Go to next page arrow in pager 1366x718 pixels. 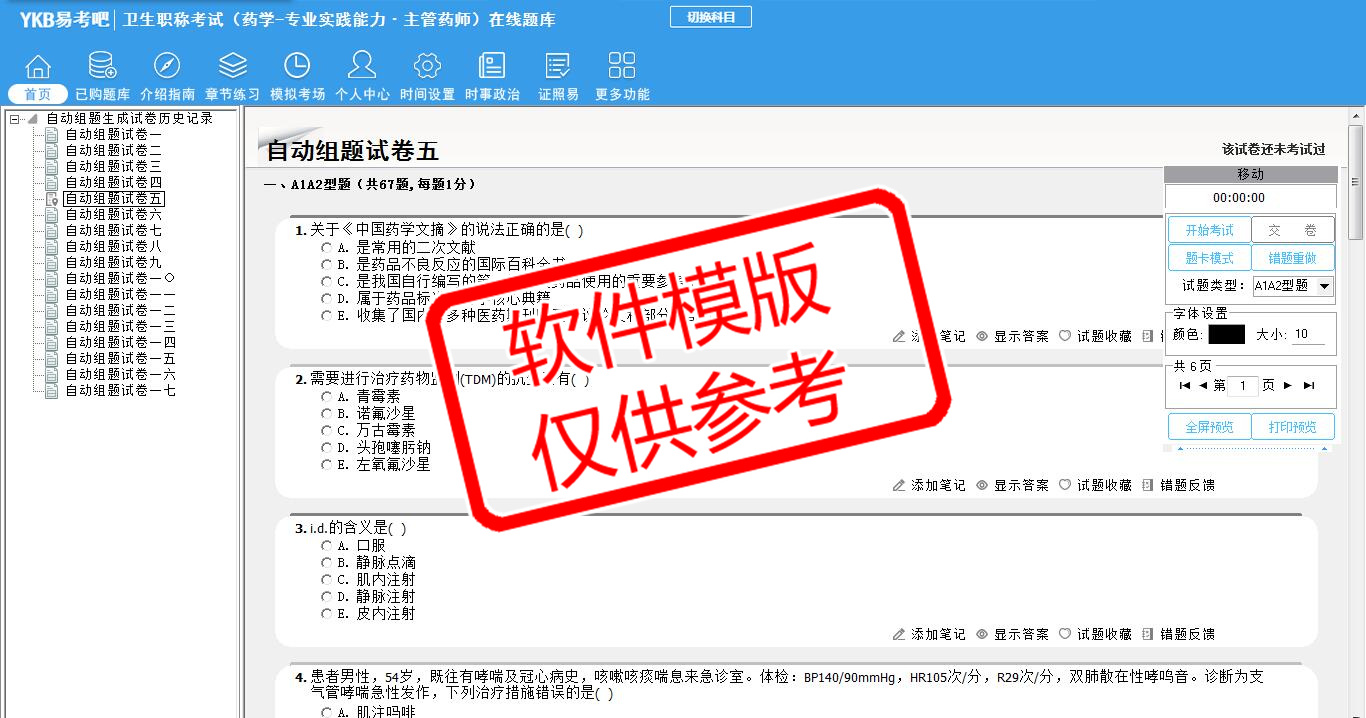[x=1288, y=386]
